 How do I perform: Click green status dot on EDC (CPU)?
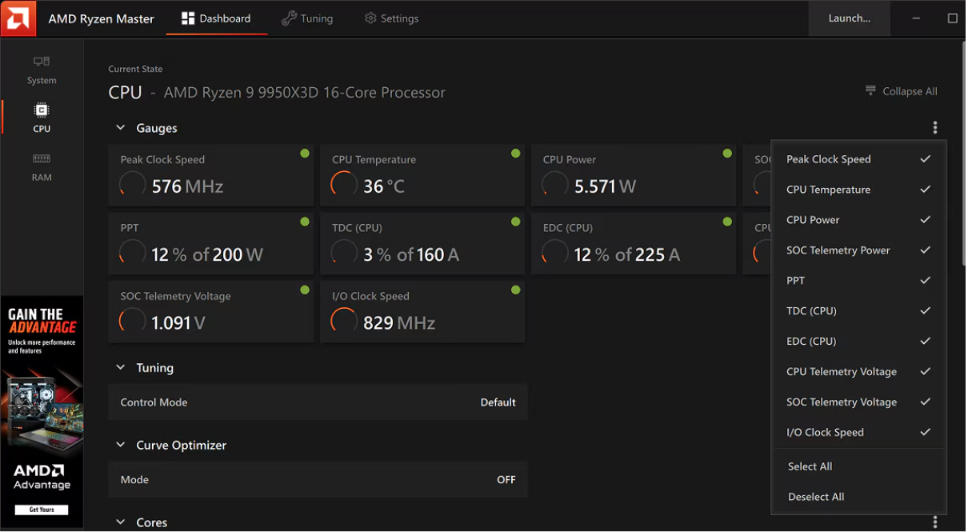(x=727, y=222)
